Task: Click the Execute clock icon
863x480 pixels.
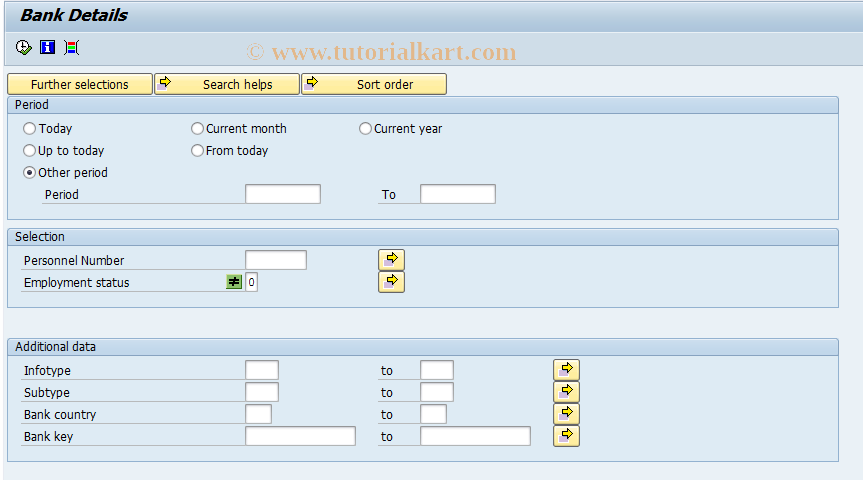Action: (23, 48)
